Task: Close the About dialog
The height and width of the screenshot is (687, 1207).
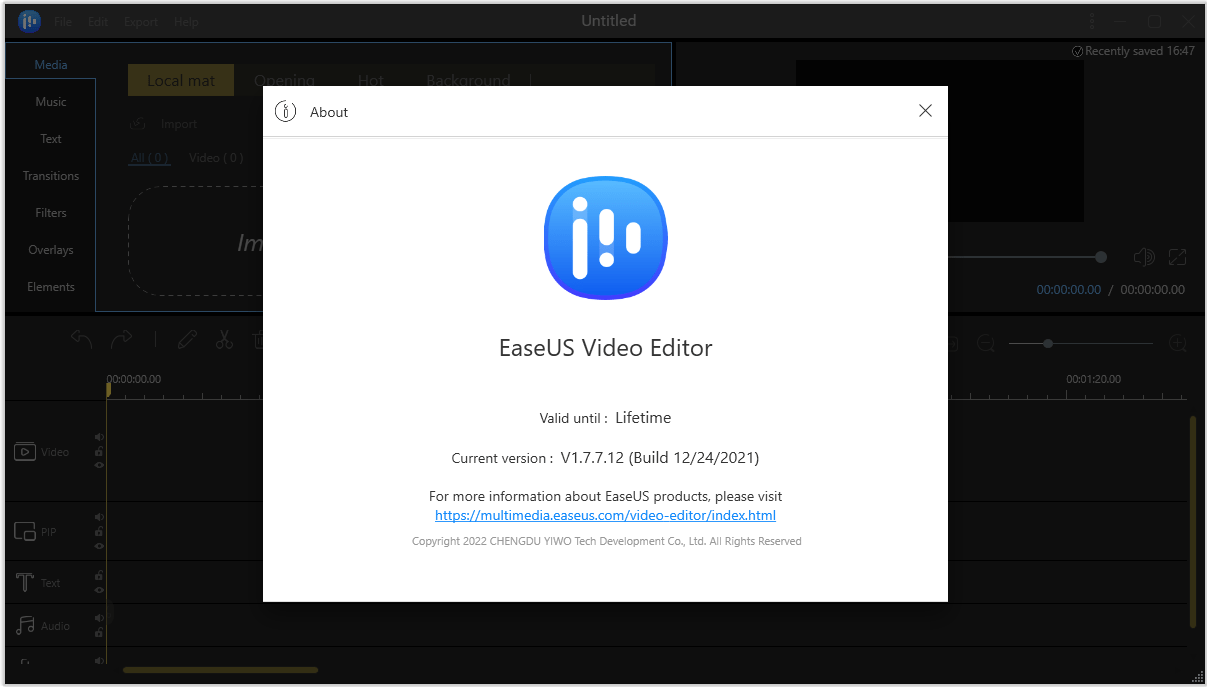Action: [x=925, y=111]
